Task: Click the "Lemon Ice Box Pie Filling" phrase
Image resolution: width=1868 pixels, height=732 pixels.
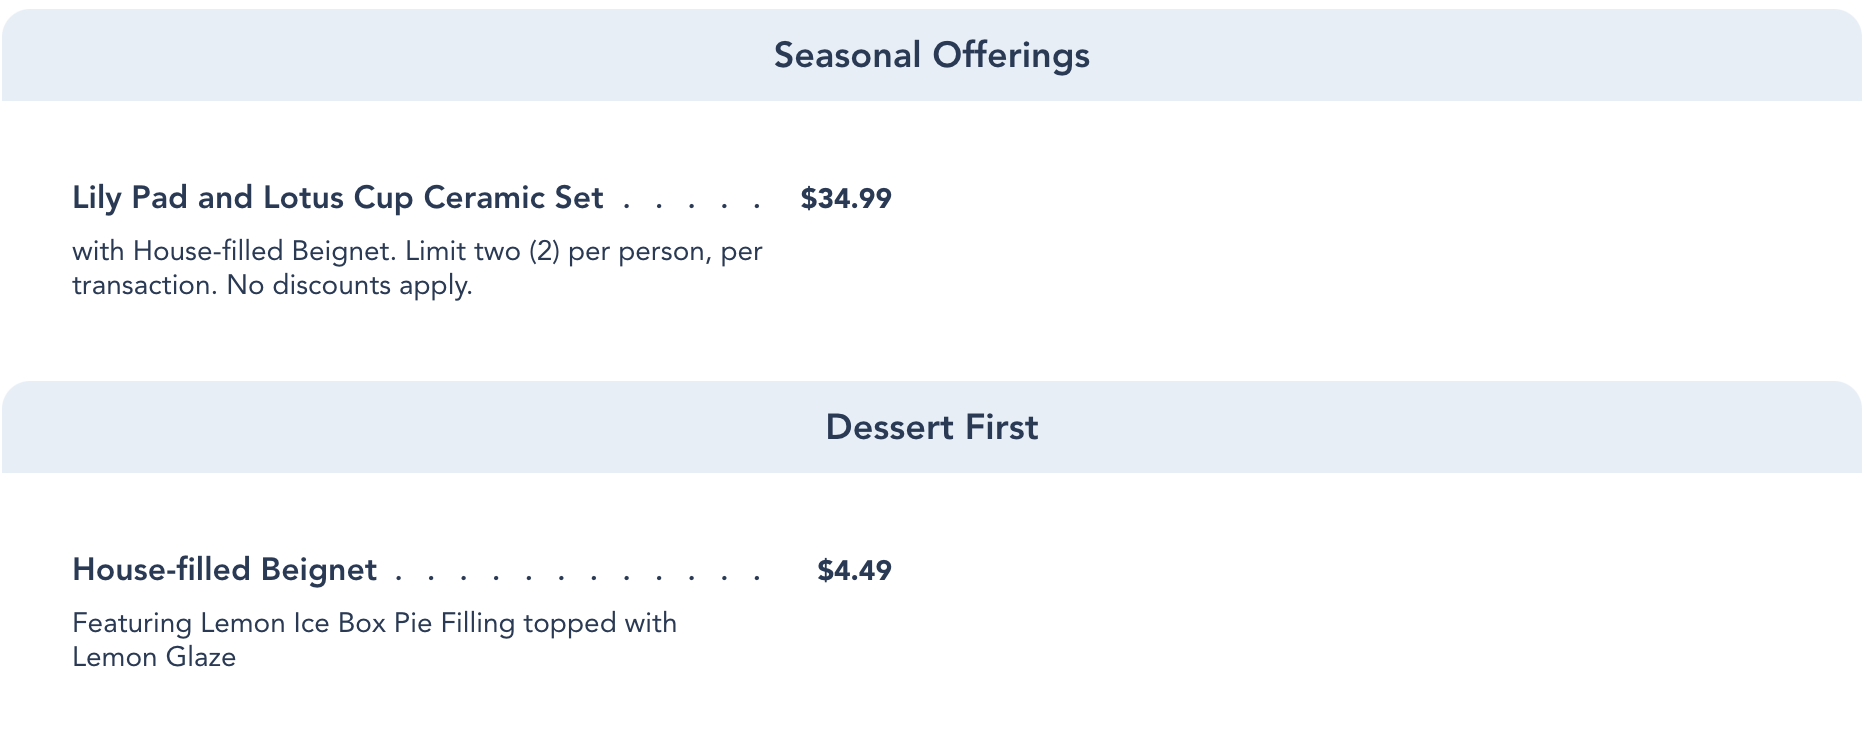Action: click(x=357, y=623)
